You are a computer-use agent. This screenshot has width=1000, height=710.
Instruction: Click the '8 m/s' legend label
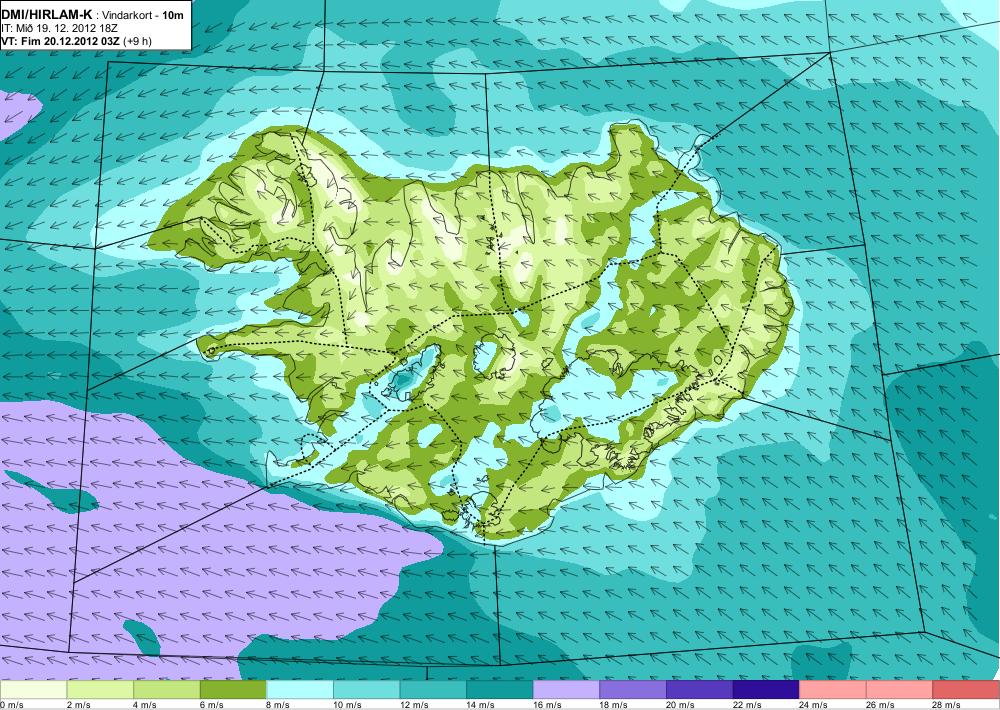click(x=278, y=705)
